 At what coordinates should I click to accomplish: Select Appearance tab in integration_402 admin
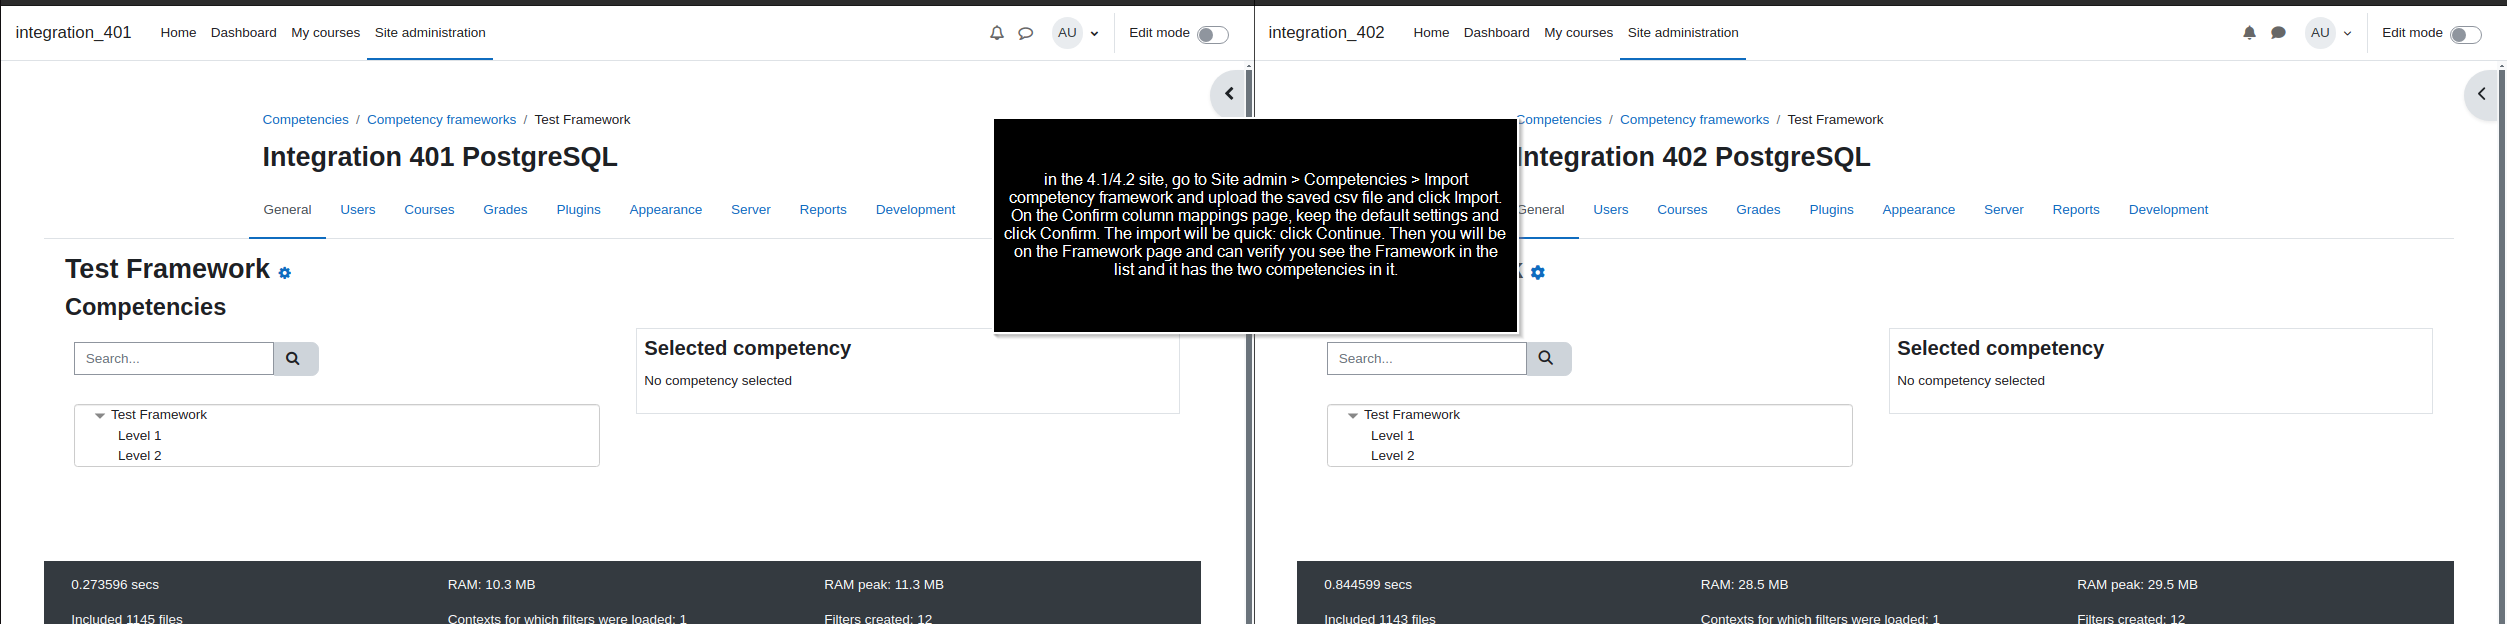click(1918, 210)
